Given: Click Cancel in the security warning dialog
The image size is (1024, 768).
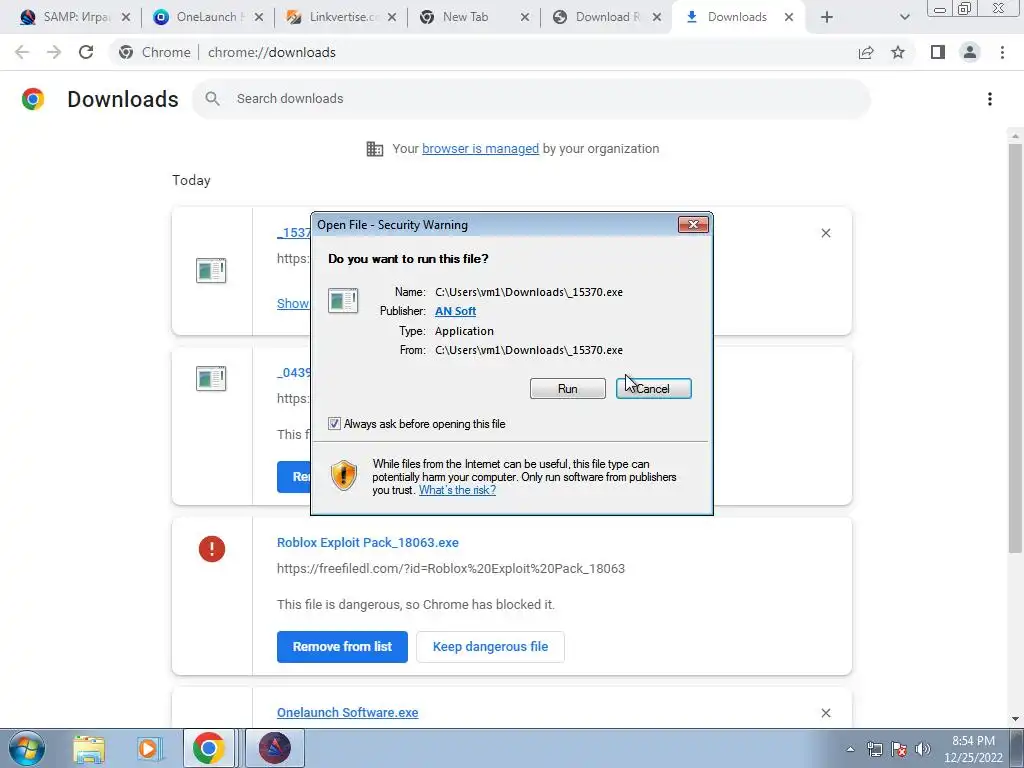Looking at the screenshot, I should click(x=653, y=389).
